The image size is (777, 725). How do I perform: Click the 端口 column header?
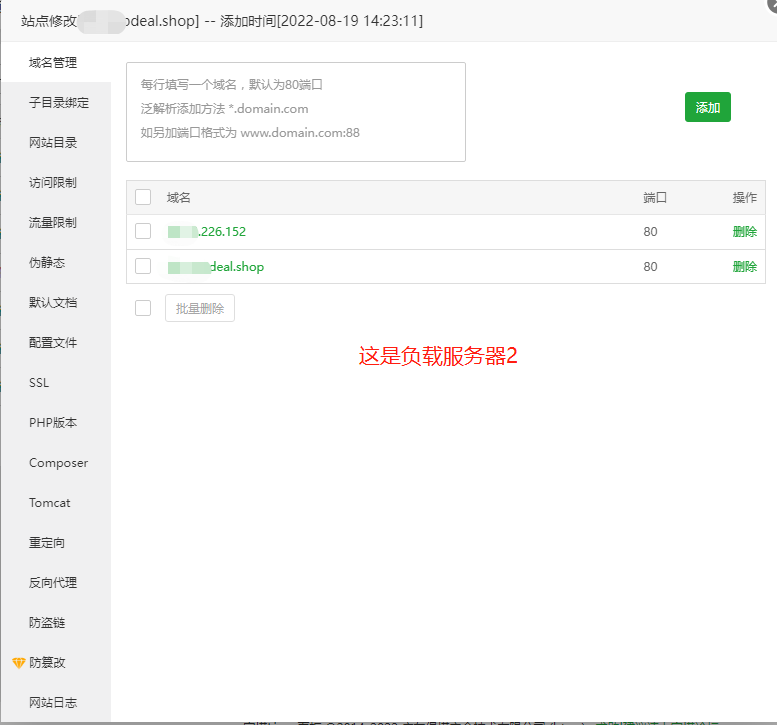[x=655, y=198]
